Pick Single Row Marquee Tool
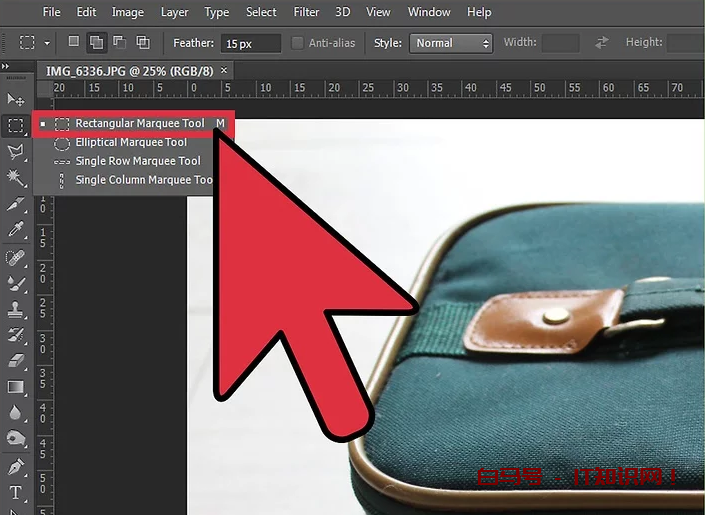 (137, 161)
